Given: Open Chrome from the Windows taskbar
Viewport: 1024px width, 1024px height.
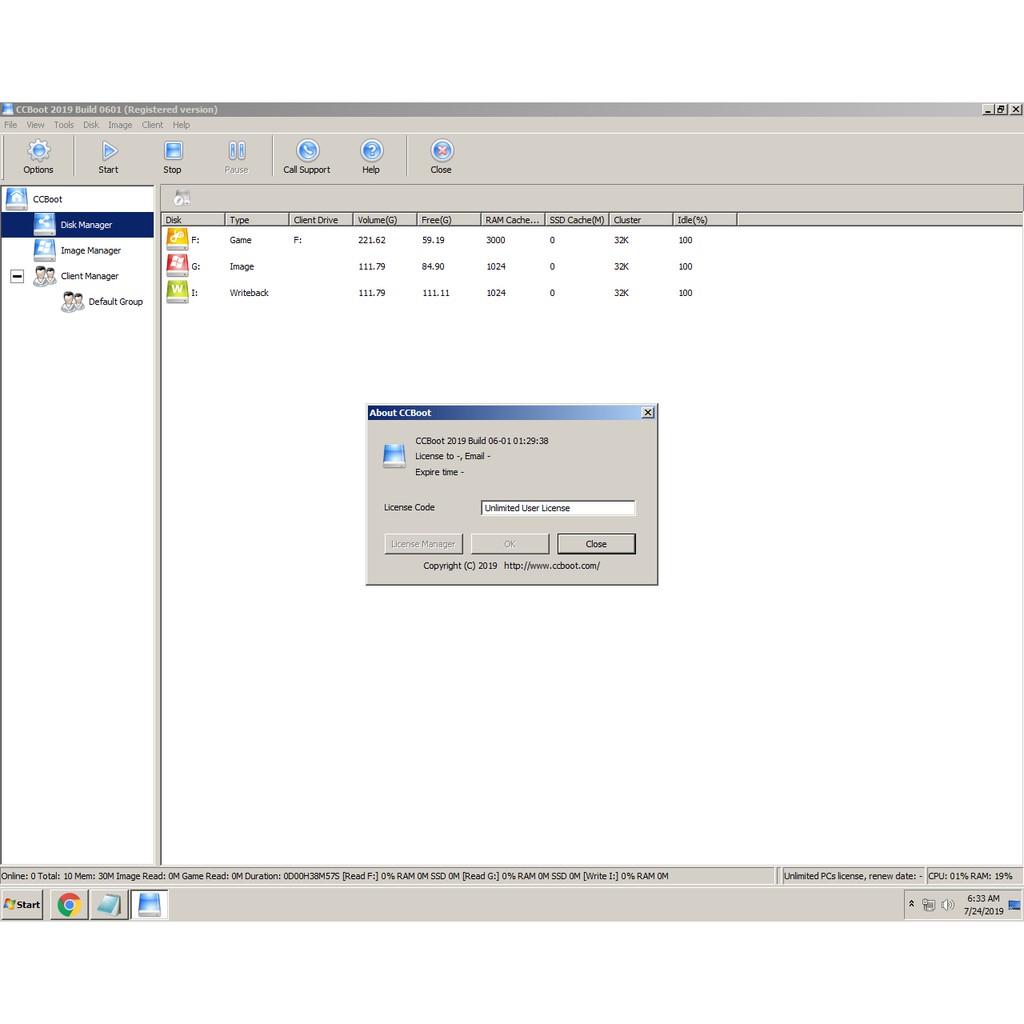Looking at the screenshot, I should (69, 905).
